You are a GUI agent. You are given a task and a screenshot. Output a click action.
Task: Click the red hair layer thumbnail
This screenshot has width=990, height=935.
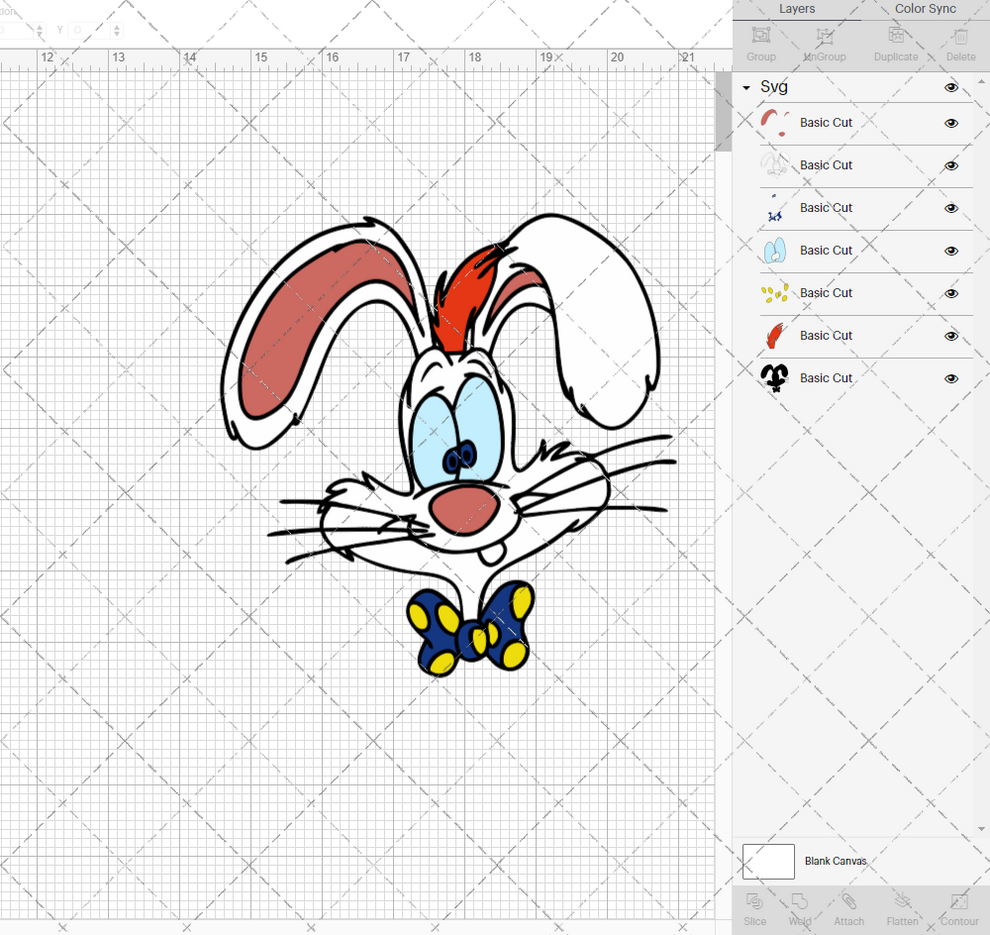pyautogui.click(x=775, y=335)
